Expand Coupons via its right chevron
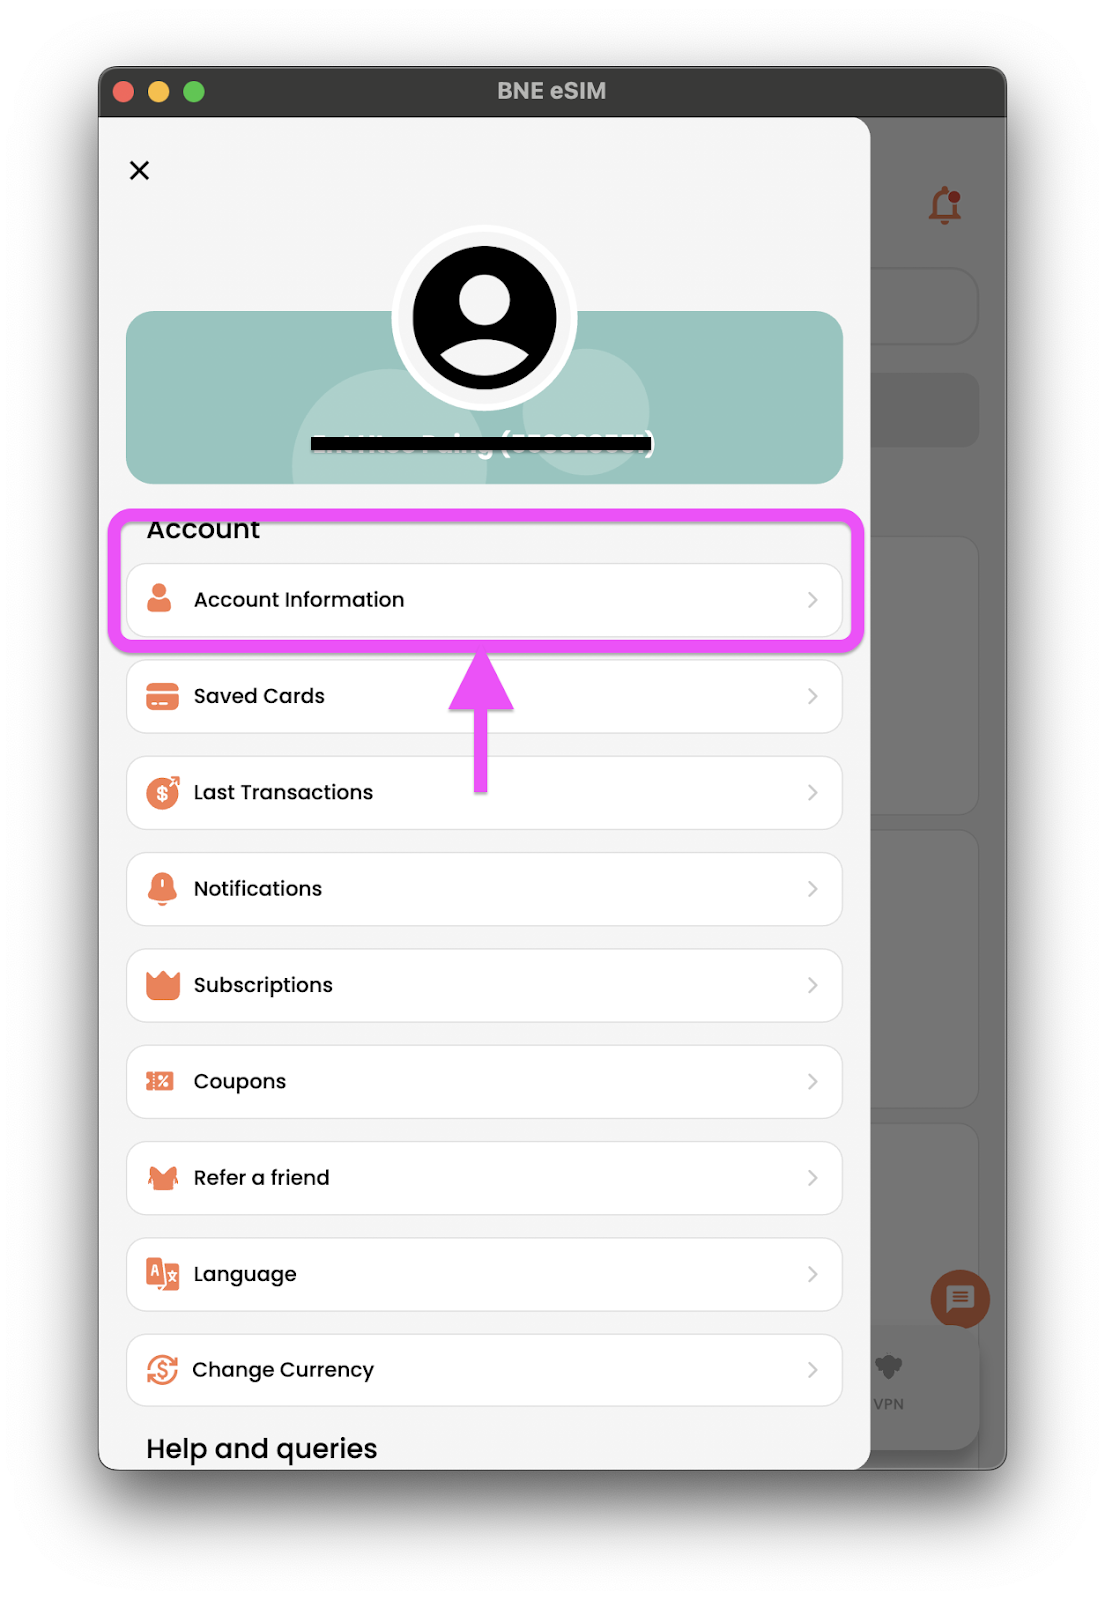Viewport: 1105px width, 1600px height. tap(812, 1082)
